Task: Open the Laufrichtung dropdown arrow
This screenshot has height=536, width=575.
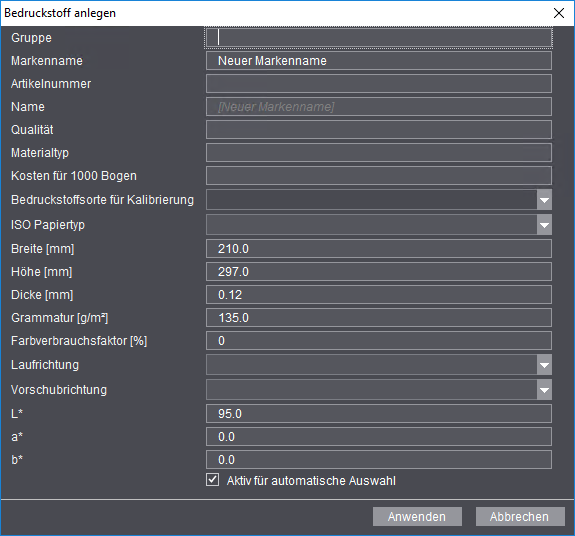Action: (545, 365)
